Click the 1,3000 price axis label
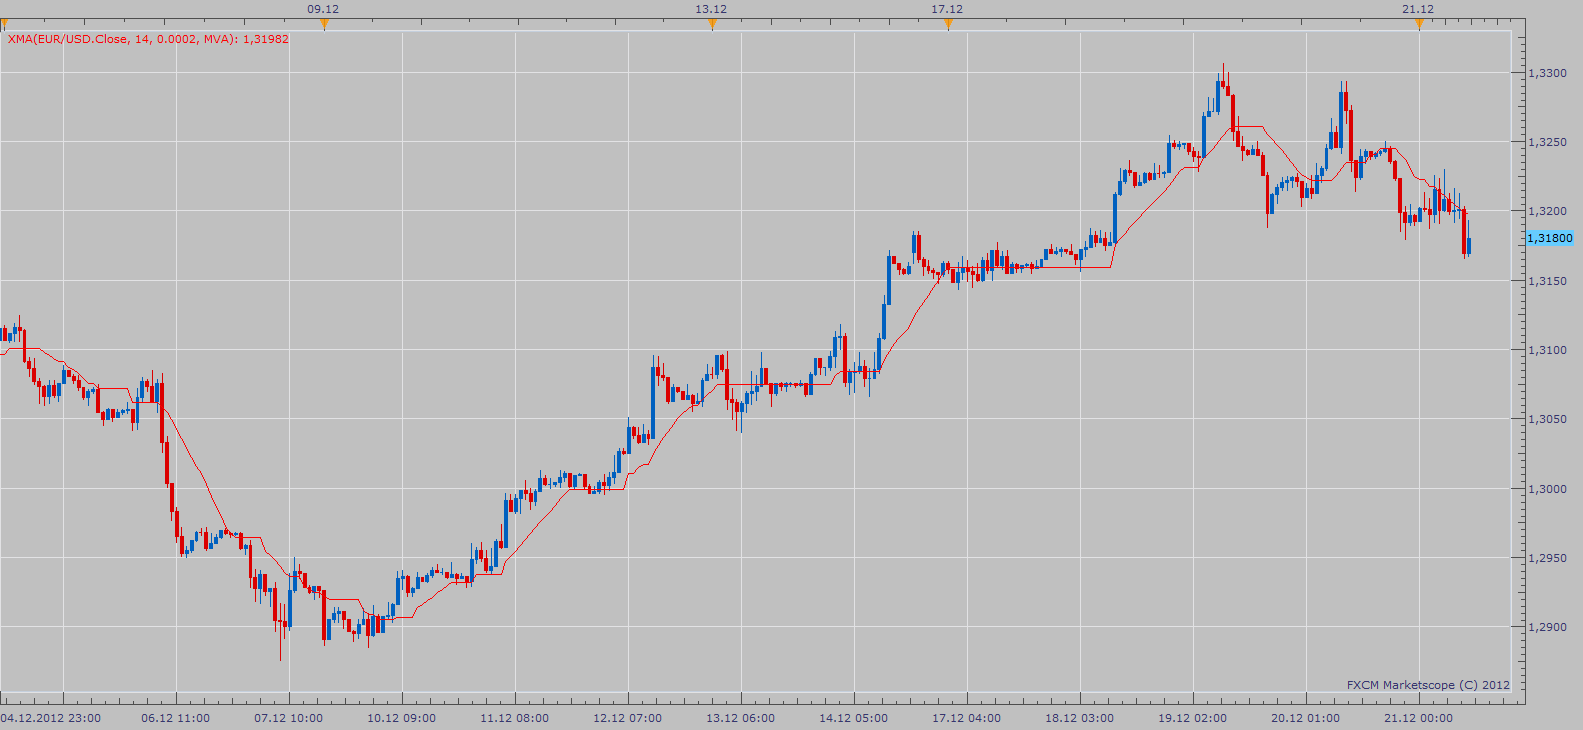 click(x=1547, y=489)
